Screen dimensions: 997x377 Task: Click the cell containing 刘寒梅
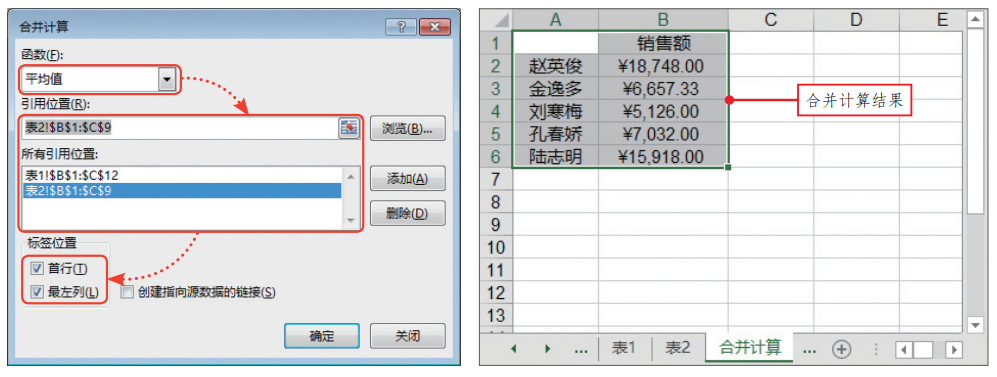click(x=555, y=111)
